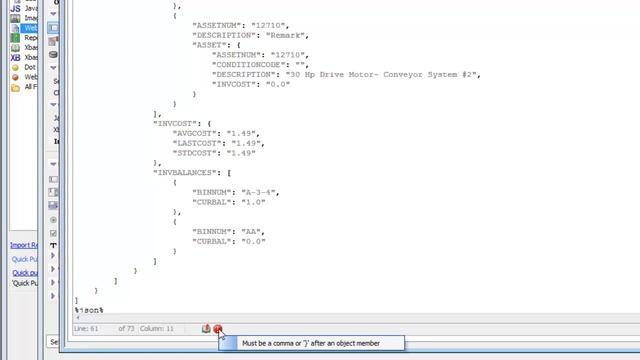640x360 pixels.
Task: Expand the last arrow below T icon
Action: [53, 296]
